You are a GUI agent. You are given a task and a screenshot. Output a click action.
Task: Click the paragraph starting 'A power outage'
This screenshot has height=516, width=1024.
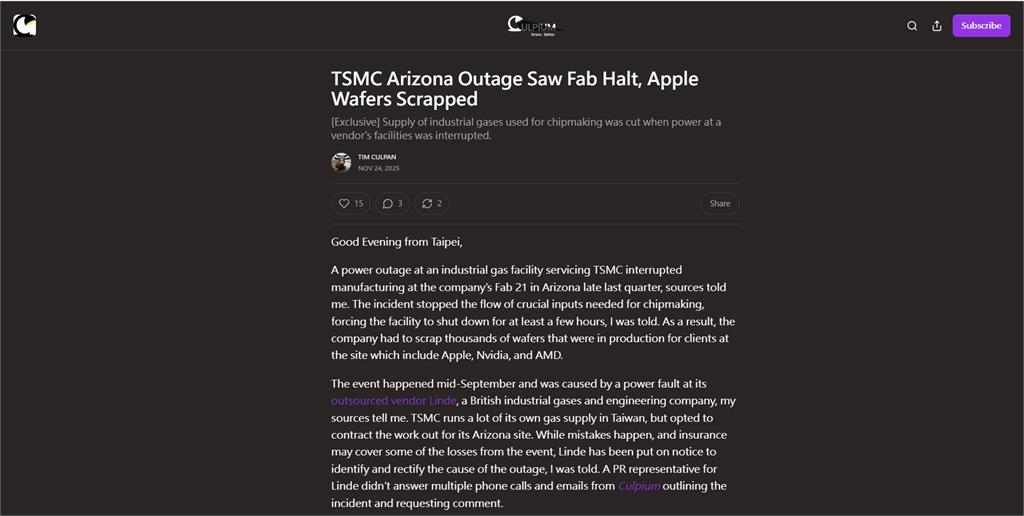point(532,304)
